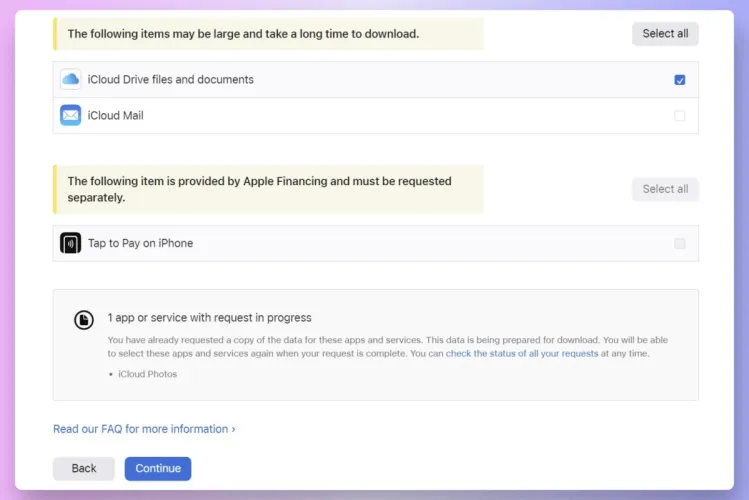Screen dimensions: 749x500
Task: Click the Tap to Pay icon
Action: [70, 243]
